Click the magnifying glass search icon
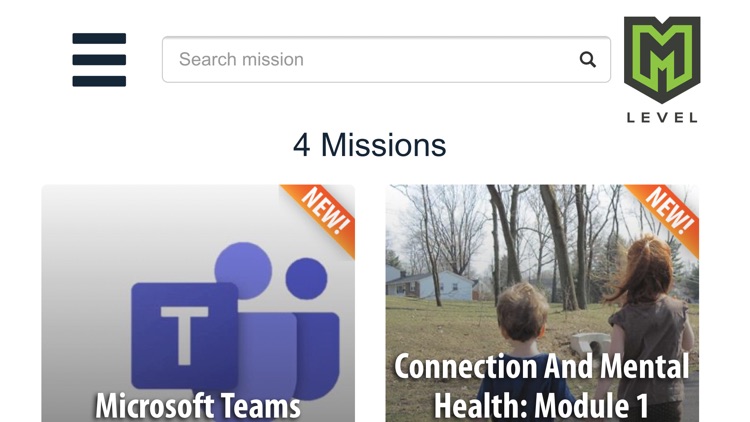This screenshot has height=422, width=750. pos(587,60)
